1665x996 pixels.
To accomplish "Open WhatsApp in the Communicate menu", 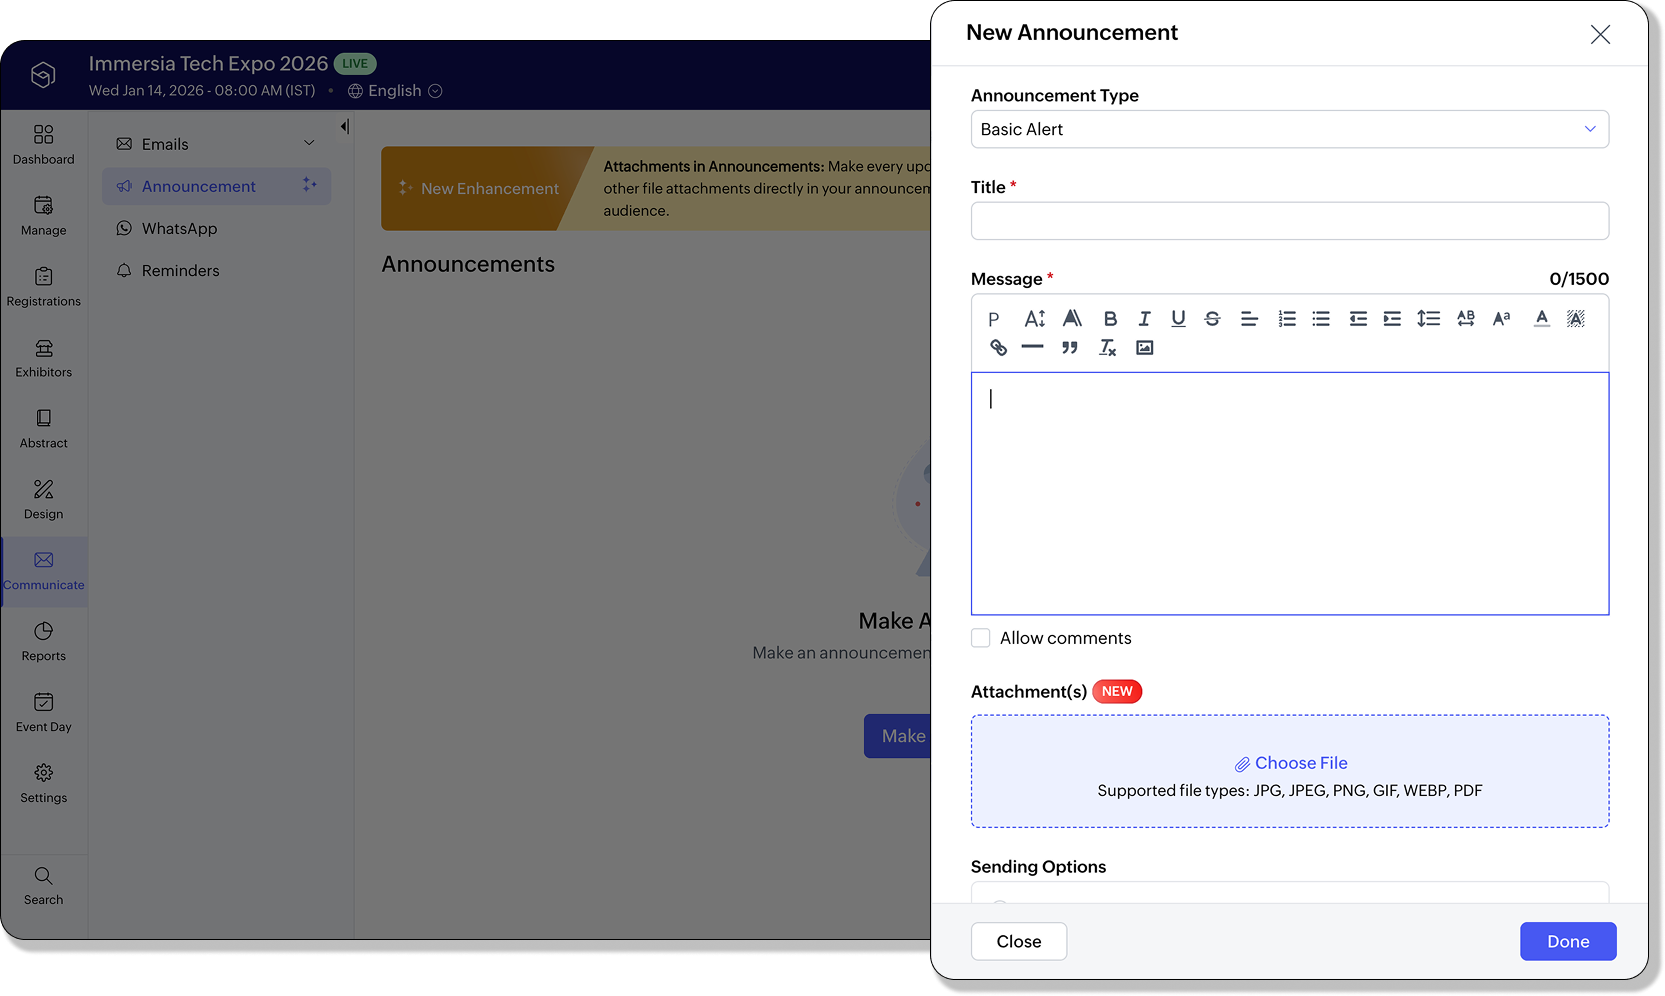I will coord(179,229).
